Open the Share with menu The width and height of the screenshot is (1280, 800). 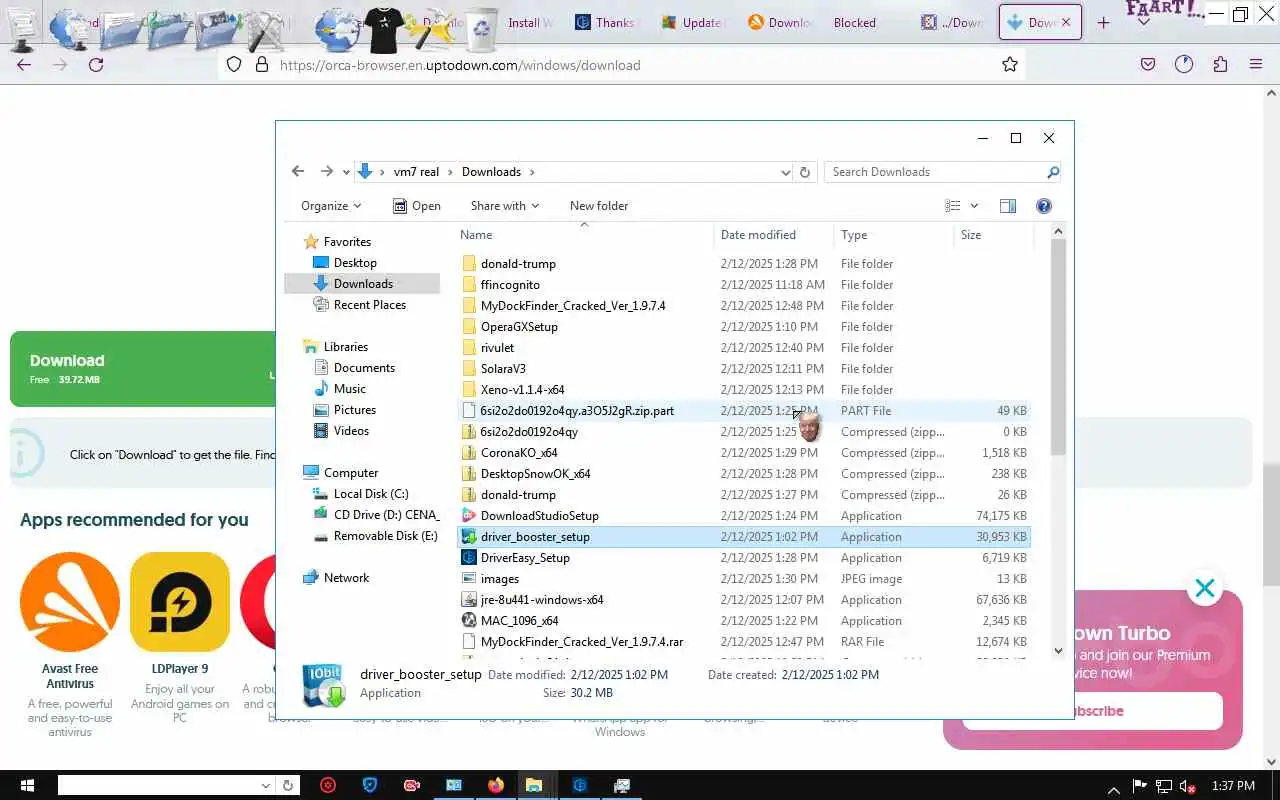click(504, 206)
